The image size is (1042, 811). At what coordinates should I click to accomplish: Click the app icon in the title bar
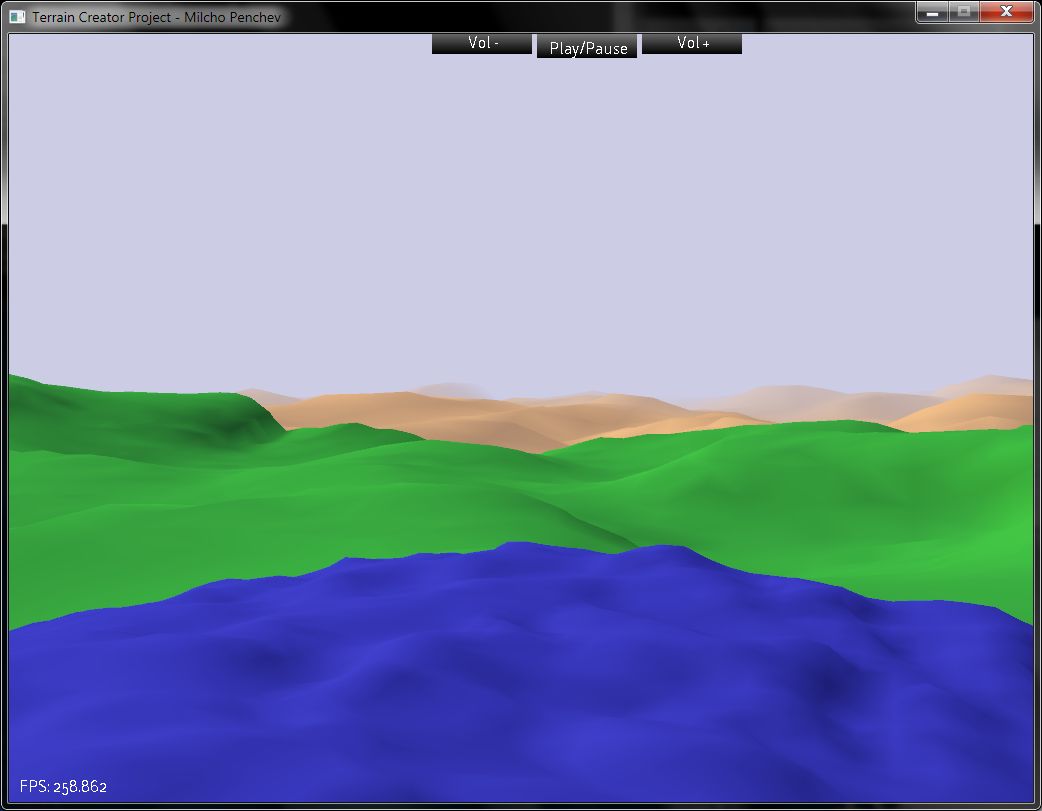pos(17,17)
